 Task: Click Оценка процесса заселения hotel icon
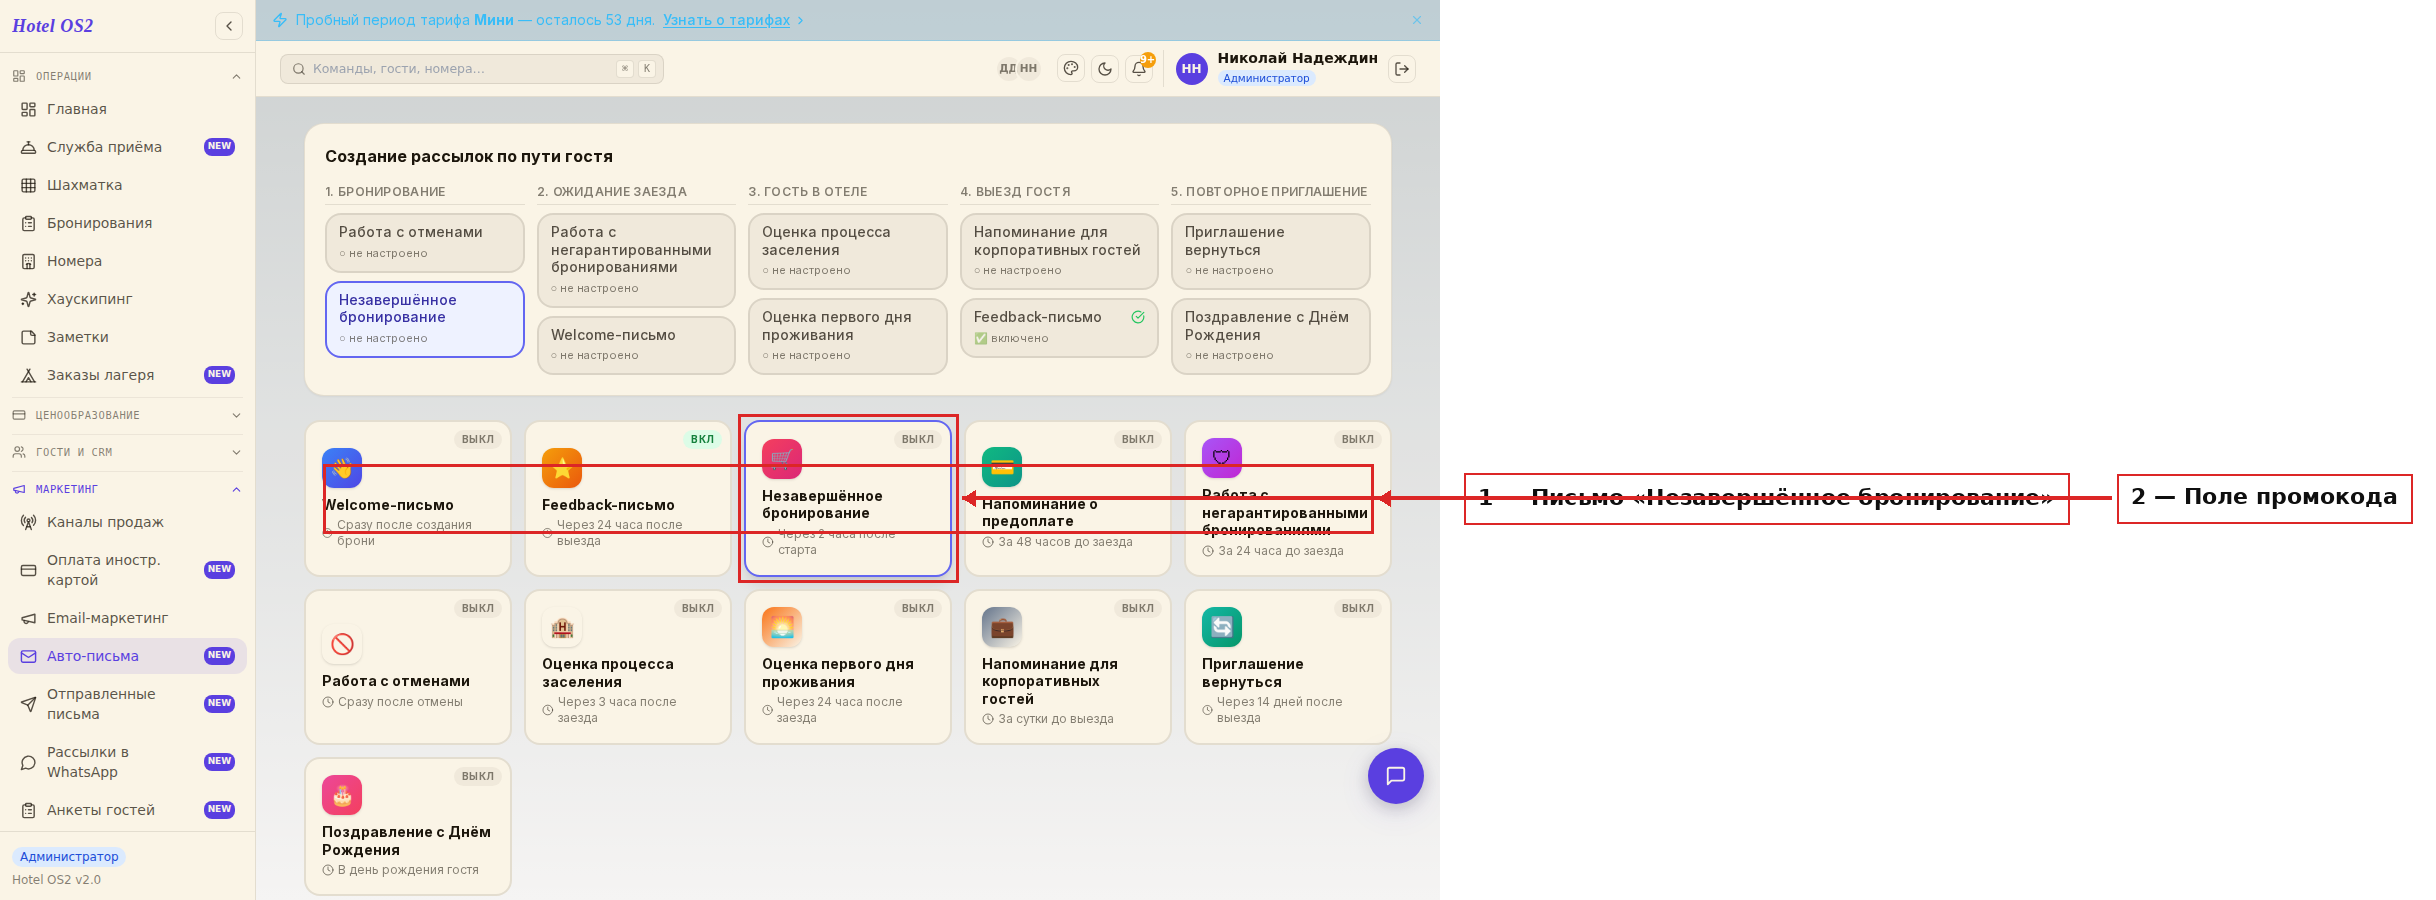coord(562,628)
